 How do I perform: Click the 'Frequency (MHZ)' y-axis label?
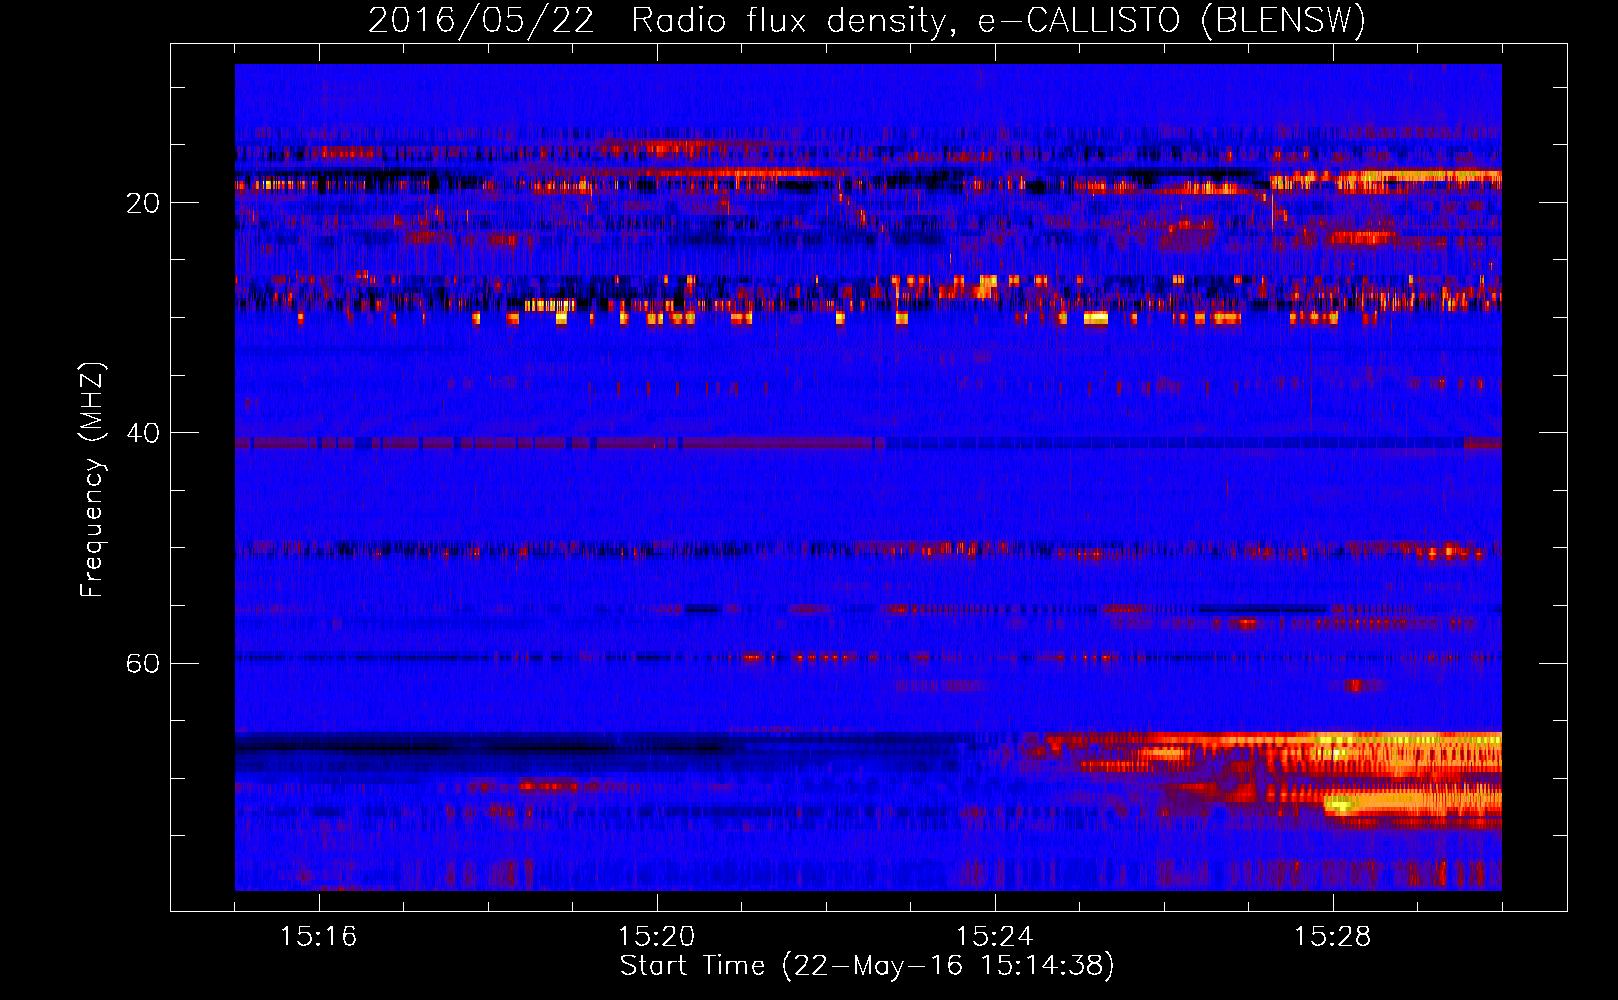click(91, 480)
